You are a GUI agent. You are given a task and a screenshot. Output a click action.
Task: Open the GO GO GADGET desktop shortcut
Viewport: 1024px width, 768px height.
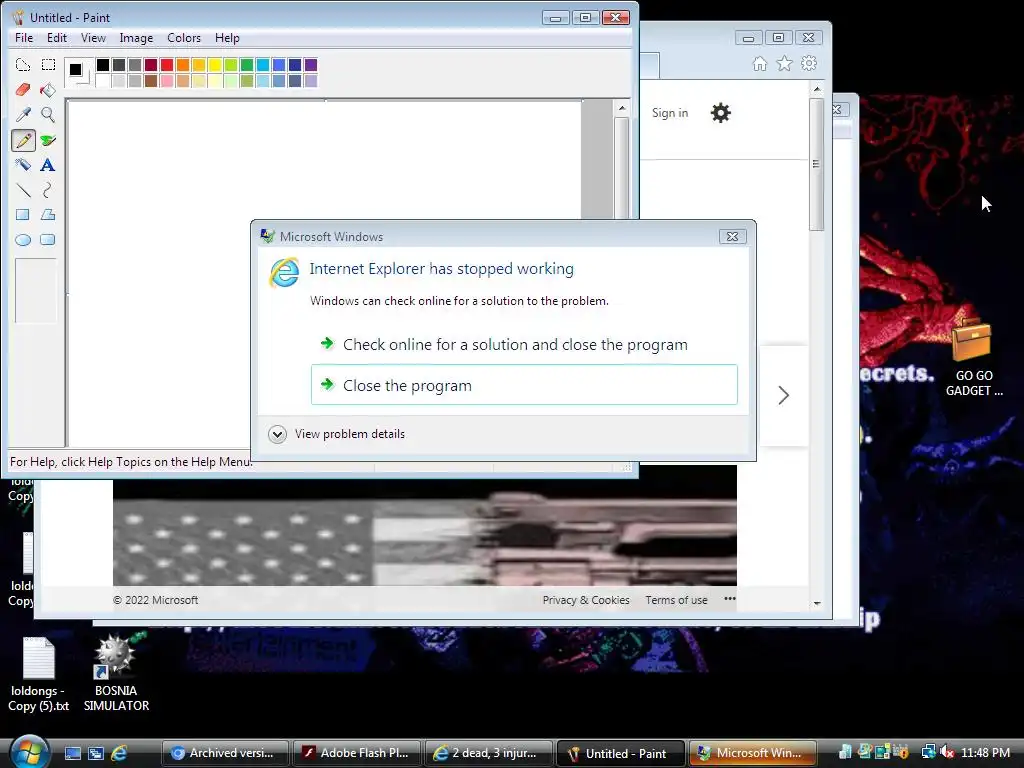pos(972,358)
